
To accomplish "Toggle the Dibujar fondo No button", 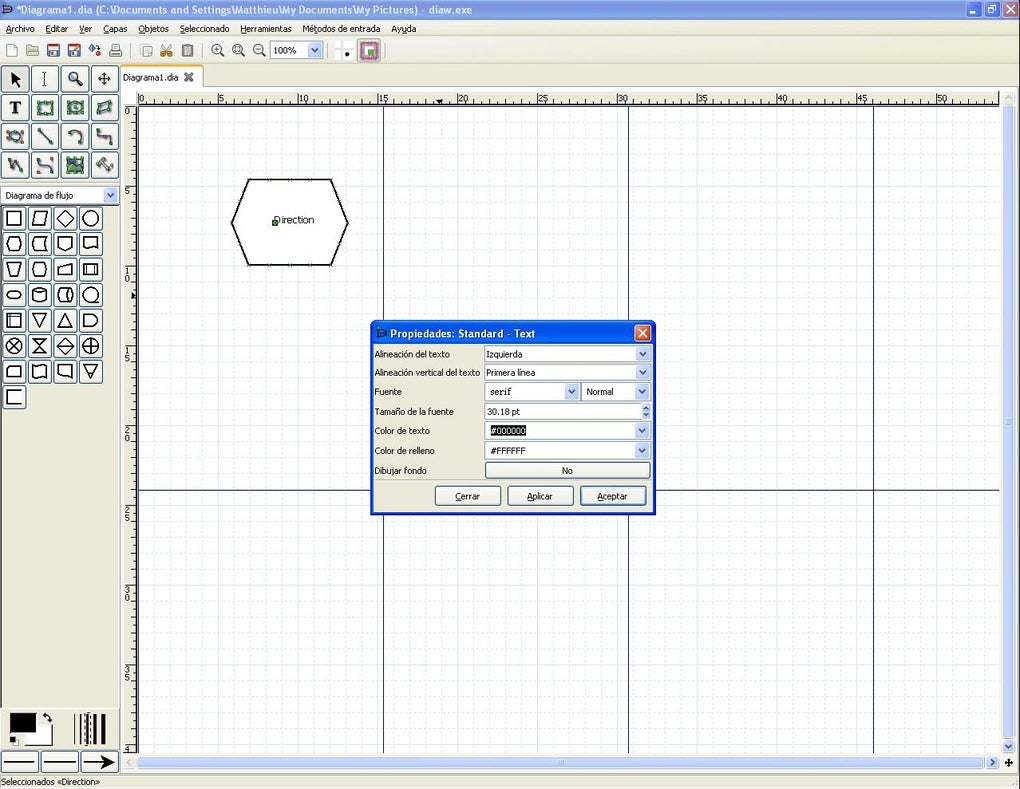I will (567, 470).
